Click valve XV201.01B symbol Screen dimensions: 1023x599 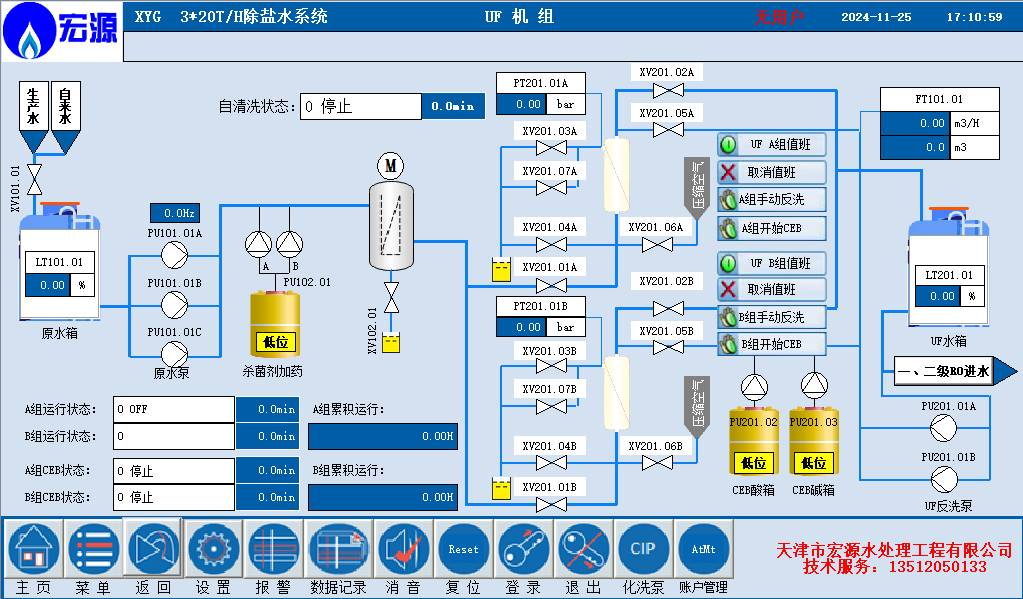point(551,504)
